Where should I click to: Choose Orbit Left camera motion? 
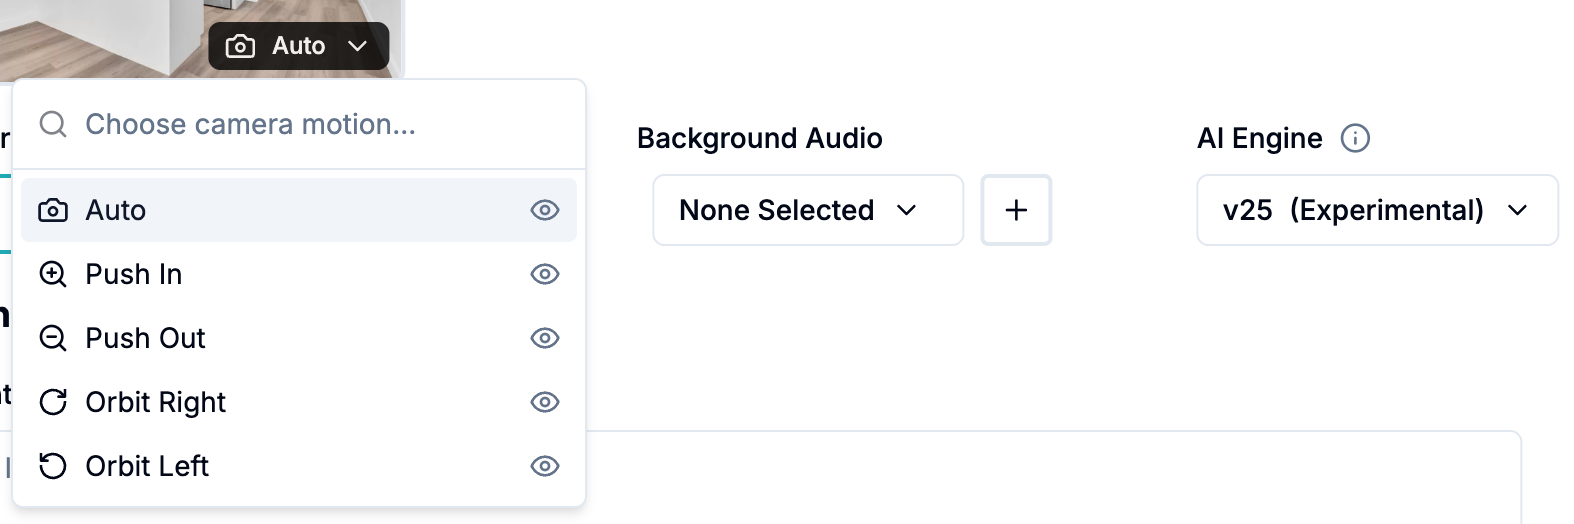coord(147,467)
